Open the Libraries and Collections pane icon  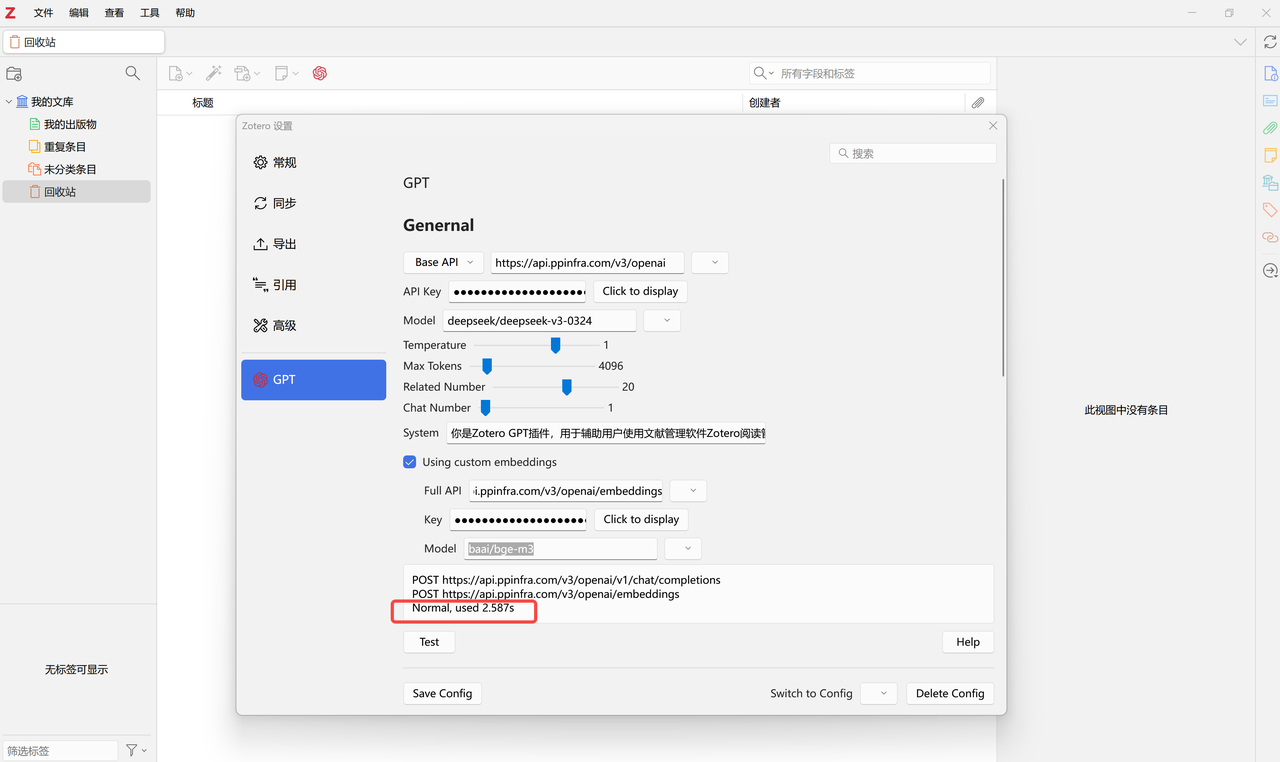[1270, 183]
